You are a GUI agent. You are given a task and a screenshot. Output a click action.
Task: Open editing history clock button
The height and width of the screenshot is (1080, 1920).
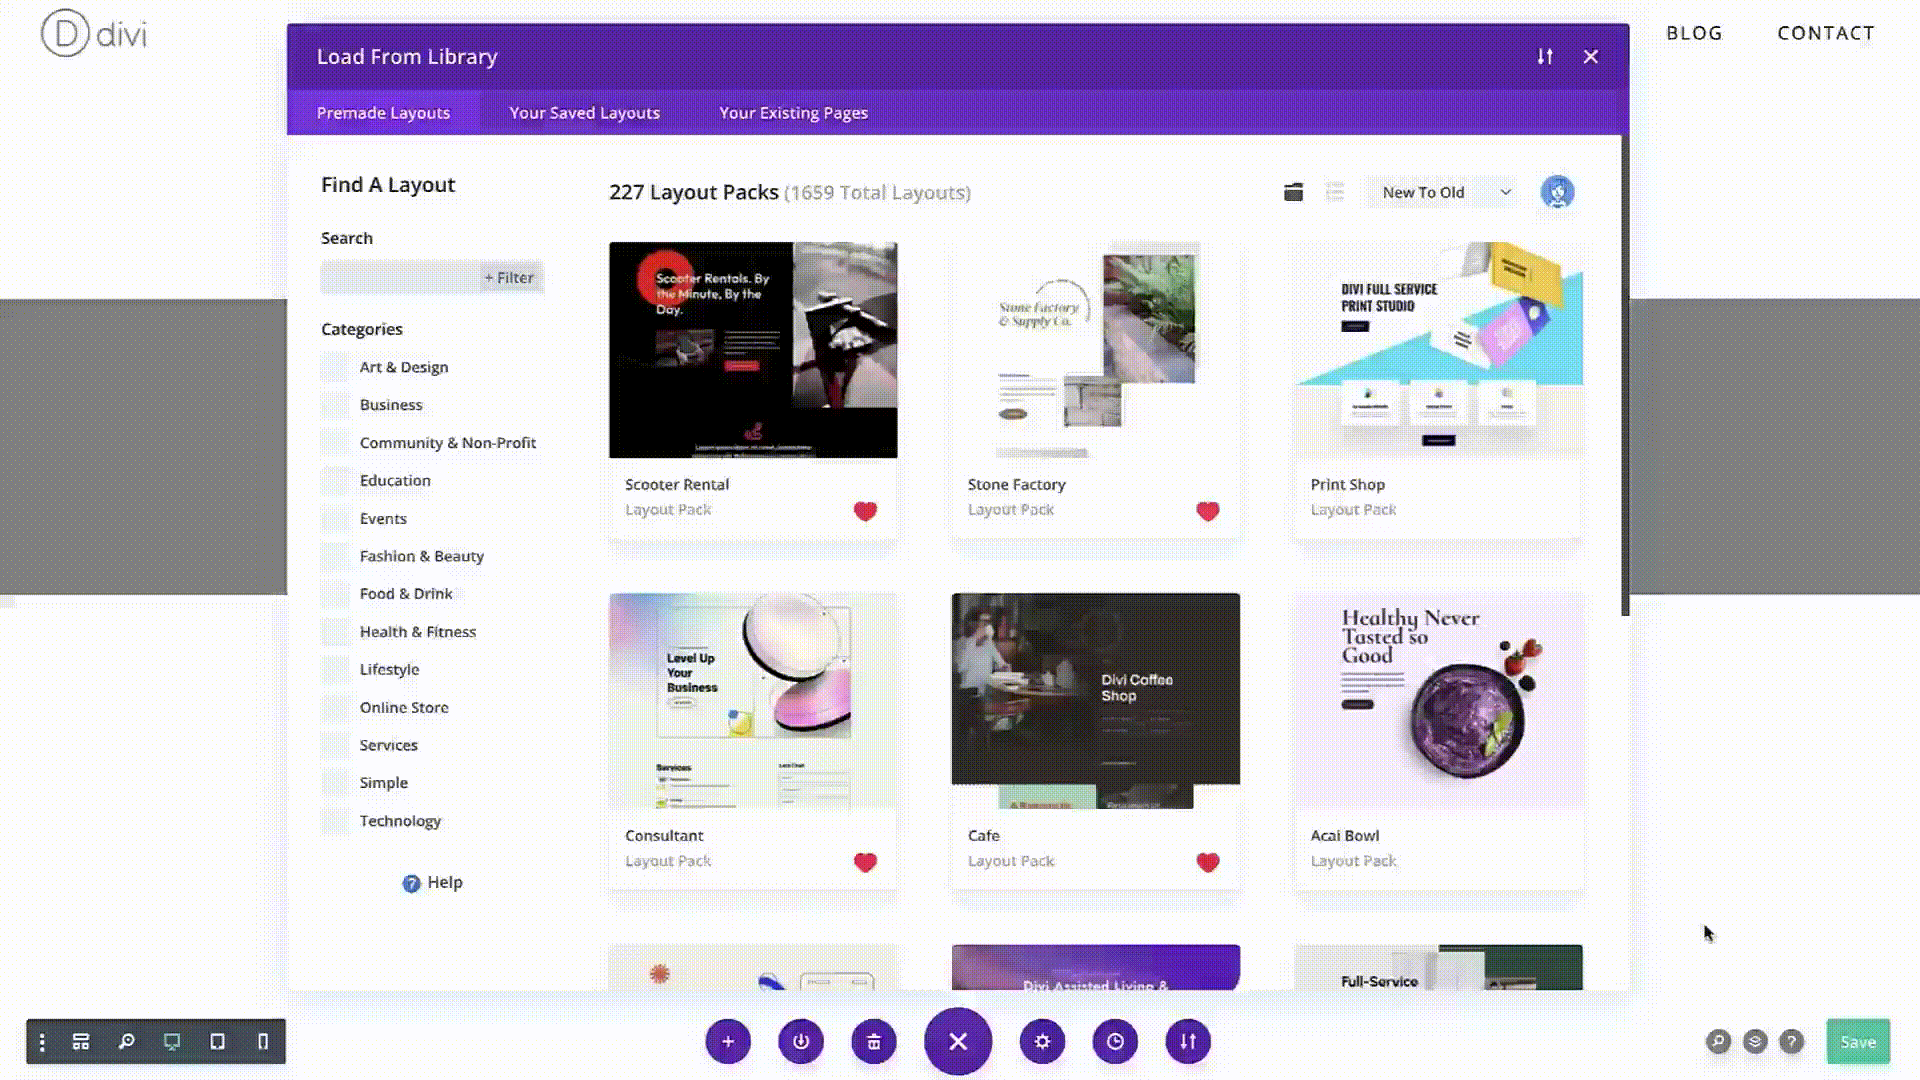[1115, 1042]
